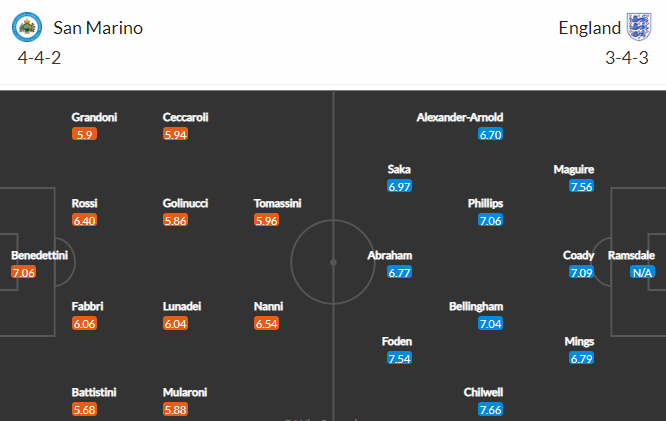Choose Saka in England's formation
Screen dimensions: 666x421
pos(399,169)
